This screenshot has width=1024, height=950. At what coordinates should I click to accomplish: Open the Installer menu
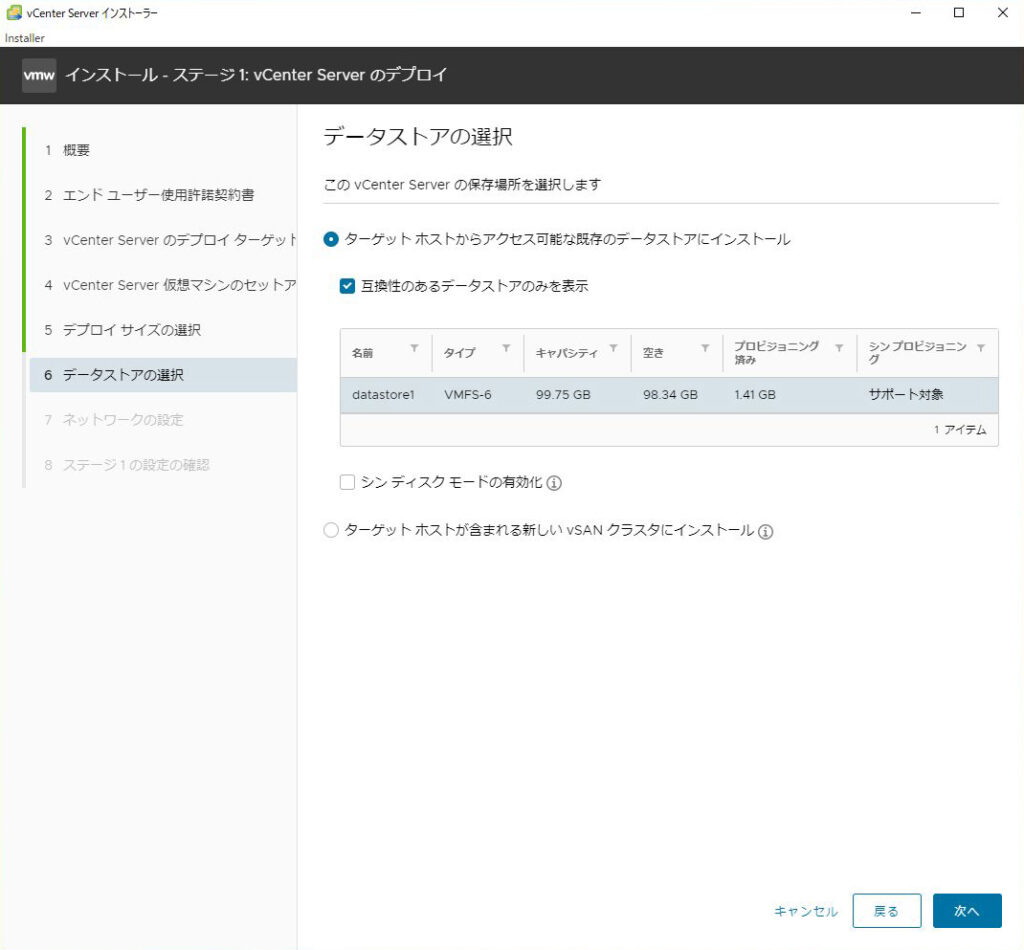pyautogui.click(x=25, y=38)
